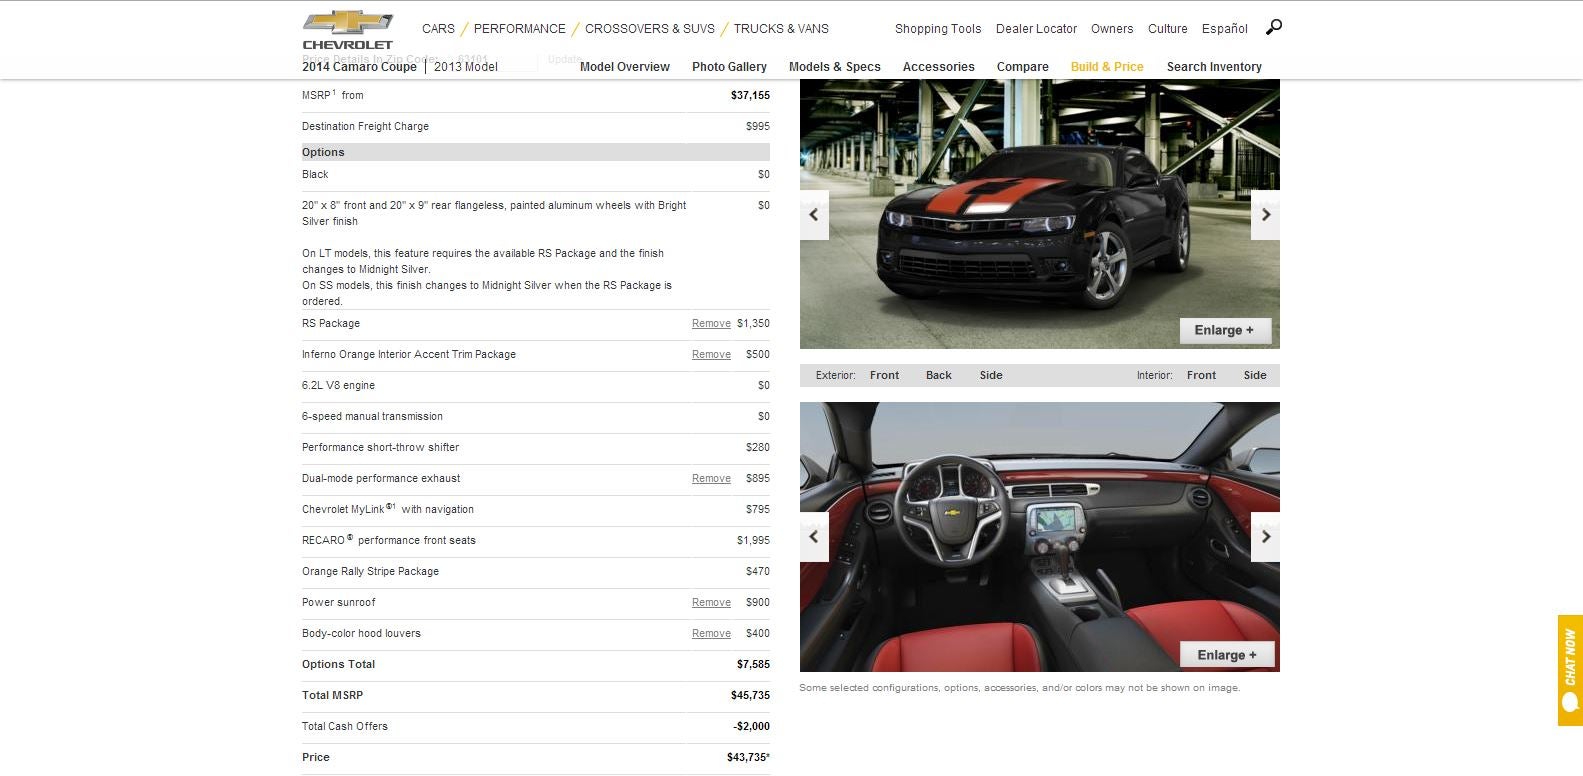The height and width of the screenshot is (776, 1583).
Task: Click the Total MSRP $45,735 value
Action: click(x=750, y=696)
